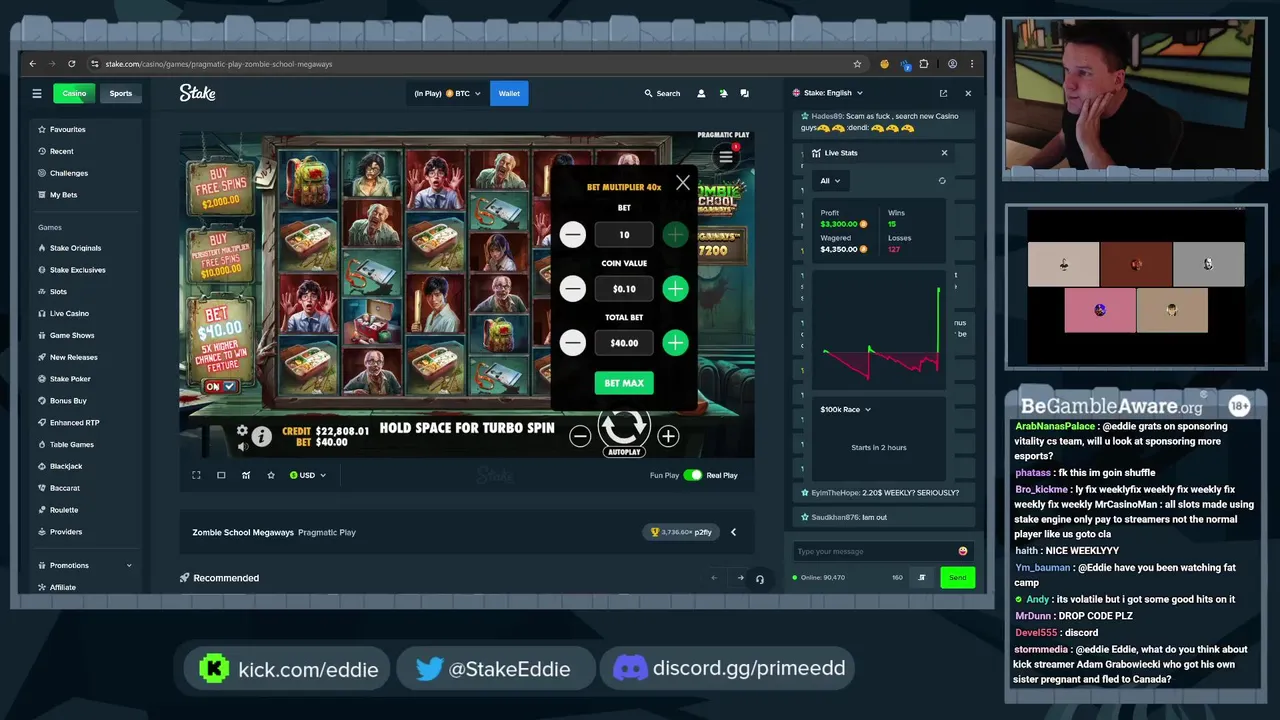The height and width of the screenshot is (720, 1280).
Task: Reload the browser page
Action: 72,64
